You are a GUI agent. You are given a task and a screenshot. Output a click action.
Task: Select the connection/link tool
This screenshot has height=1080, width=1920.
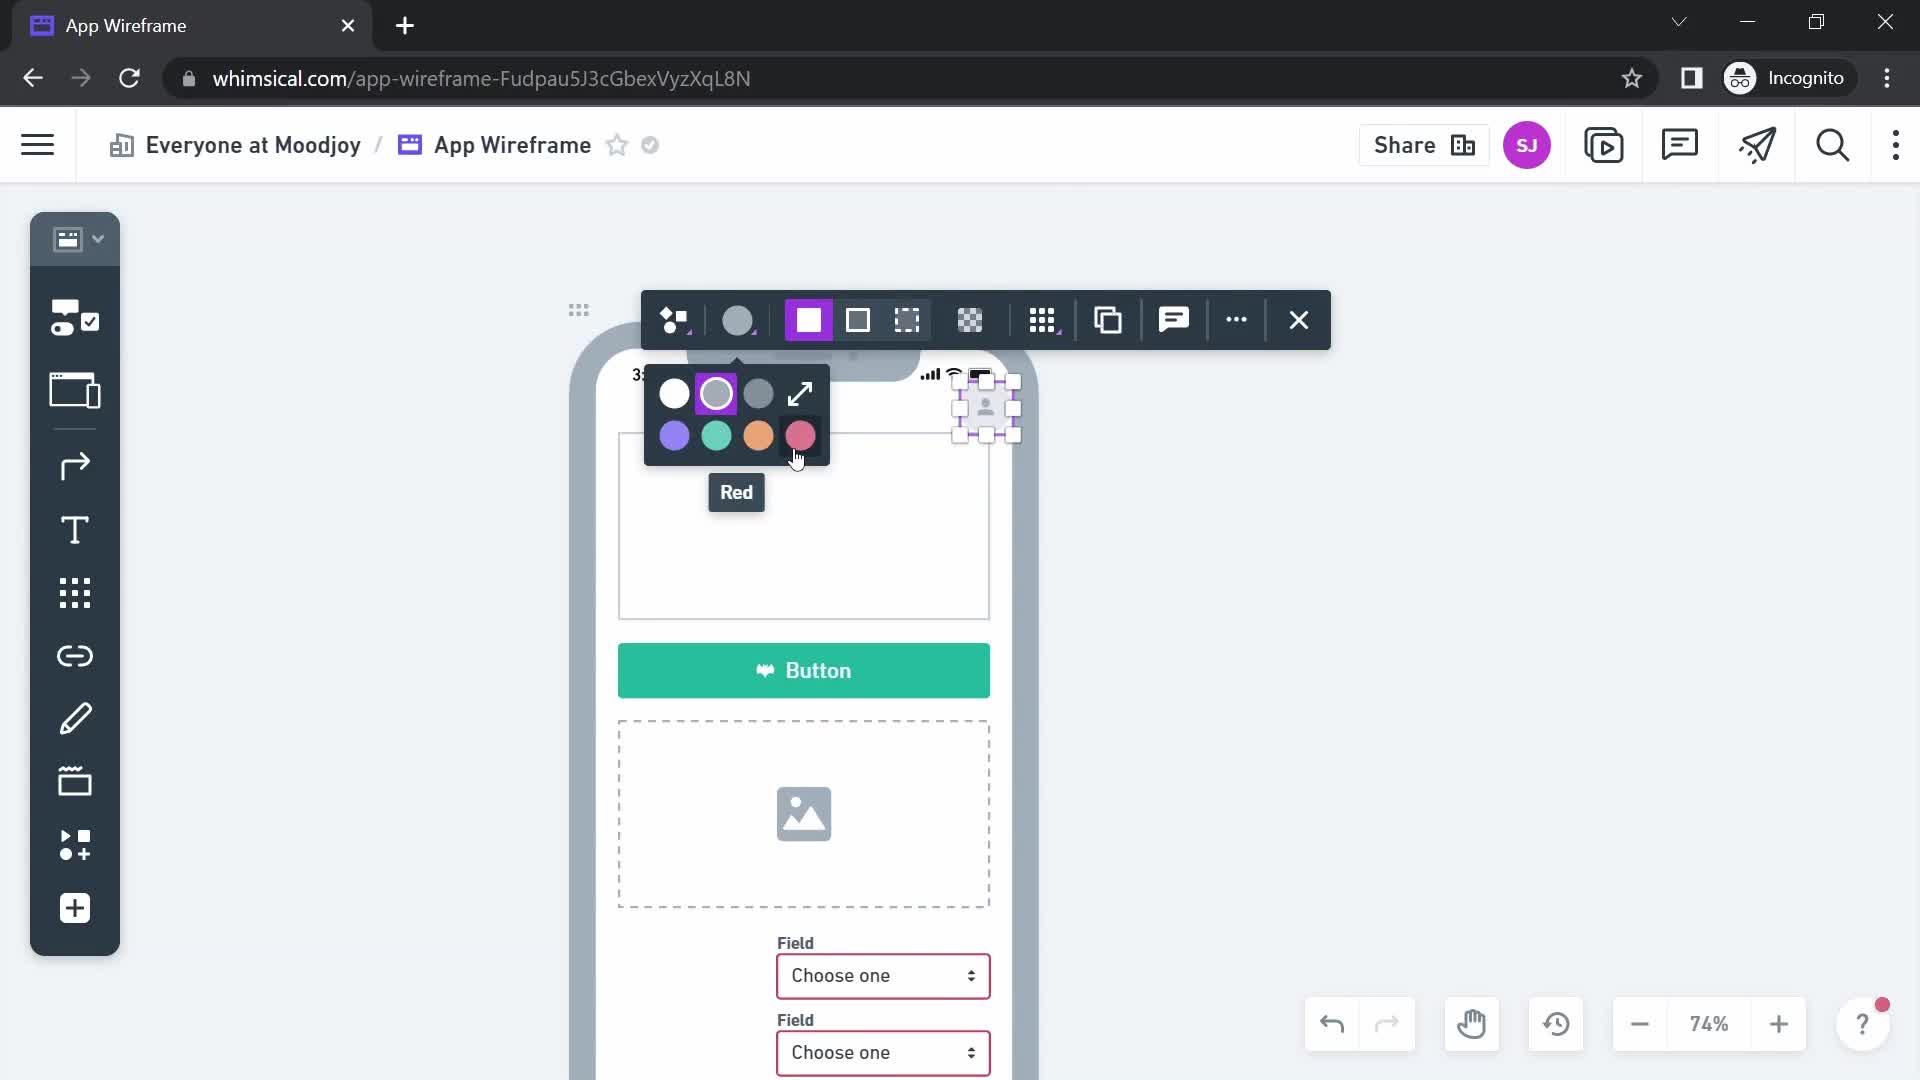tap(73, 657)
